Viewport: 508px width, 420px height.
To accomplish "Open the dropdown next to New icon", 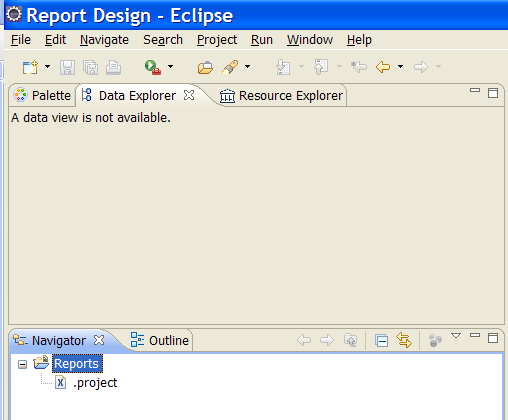I will [x=48, y=66].
